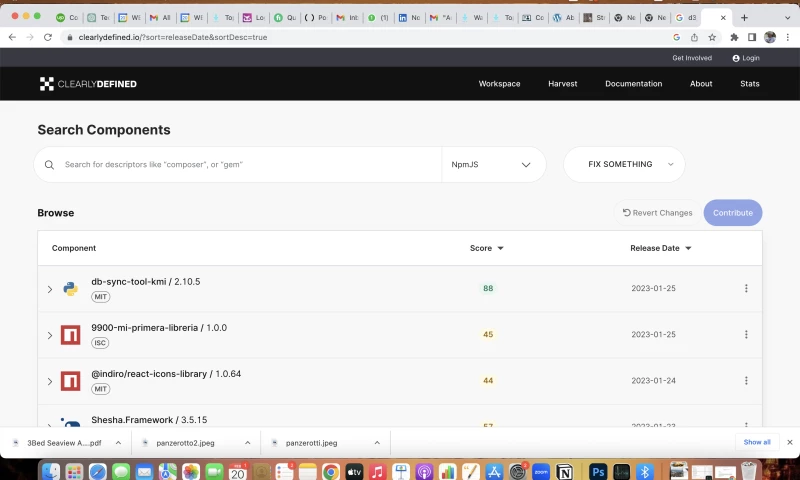The width and height of the screenshot is (800, 480).
Task: Open the Music app from the dock
Action: pos(377,472)
